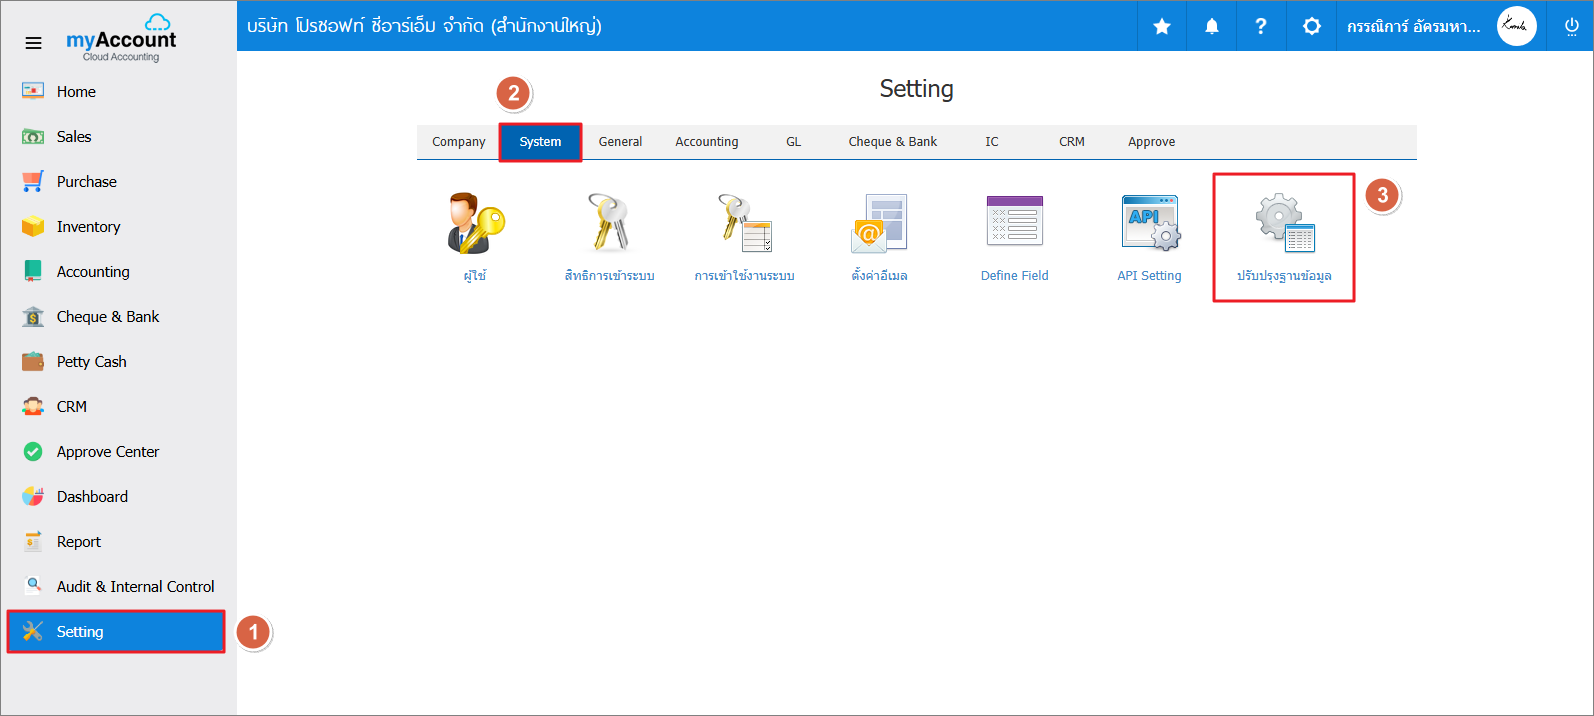
Task: Open the User (ผู้ใช้) key icon
Action: (475, 223)
